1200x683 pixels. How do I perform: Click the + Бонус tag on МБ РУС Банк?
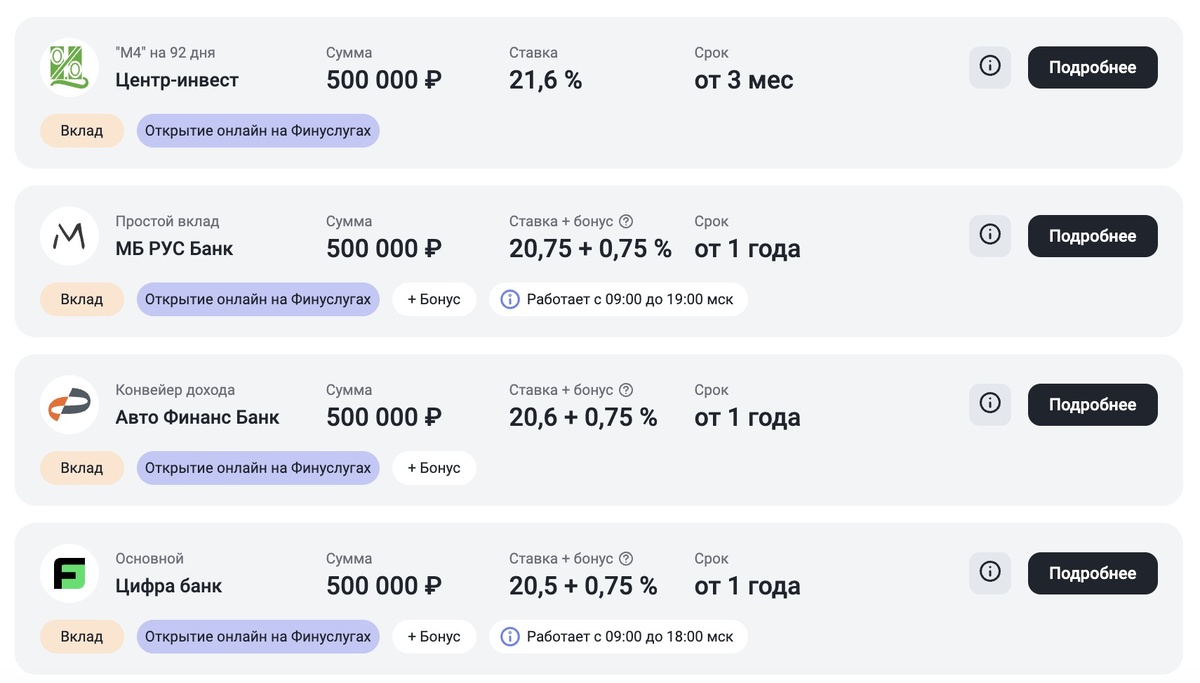[x=434, y=299]
